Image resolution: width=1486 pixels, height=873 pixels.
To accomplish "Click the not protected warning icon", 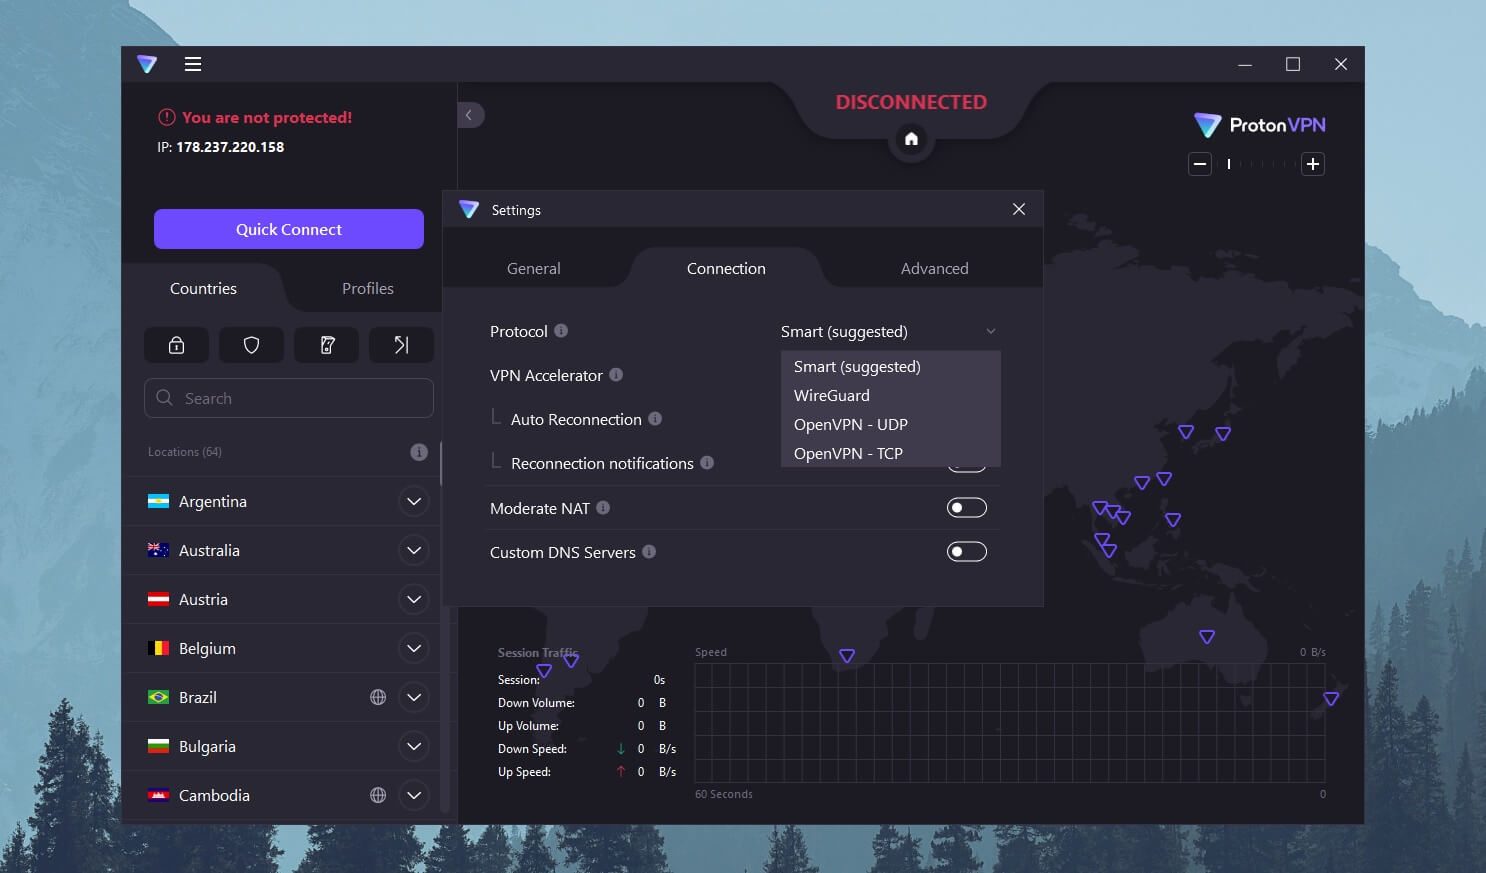I will click(x=167, y=117).
